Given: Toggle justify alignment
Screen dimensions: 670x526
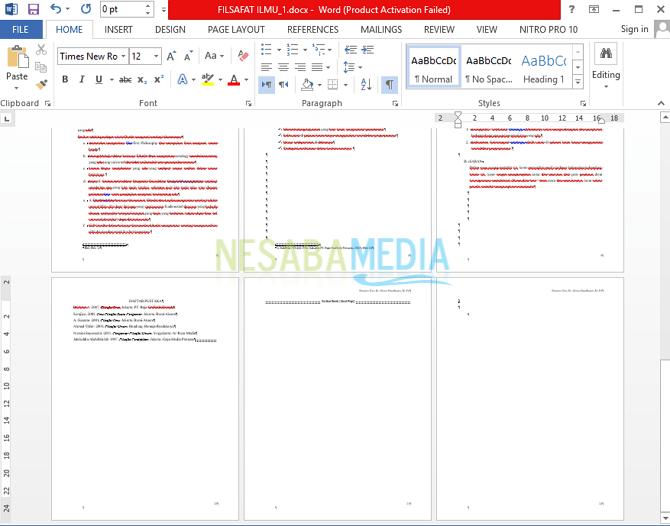Looking at the screenshot, I should point(317,67).
